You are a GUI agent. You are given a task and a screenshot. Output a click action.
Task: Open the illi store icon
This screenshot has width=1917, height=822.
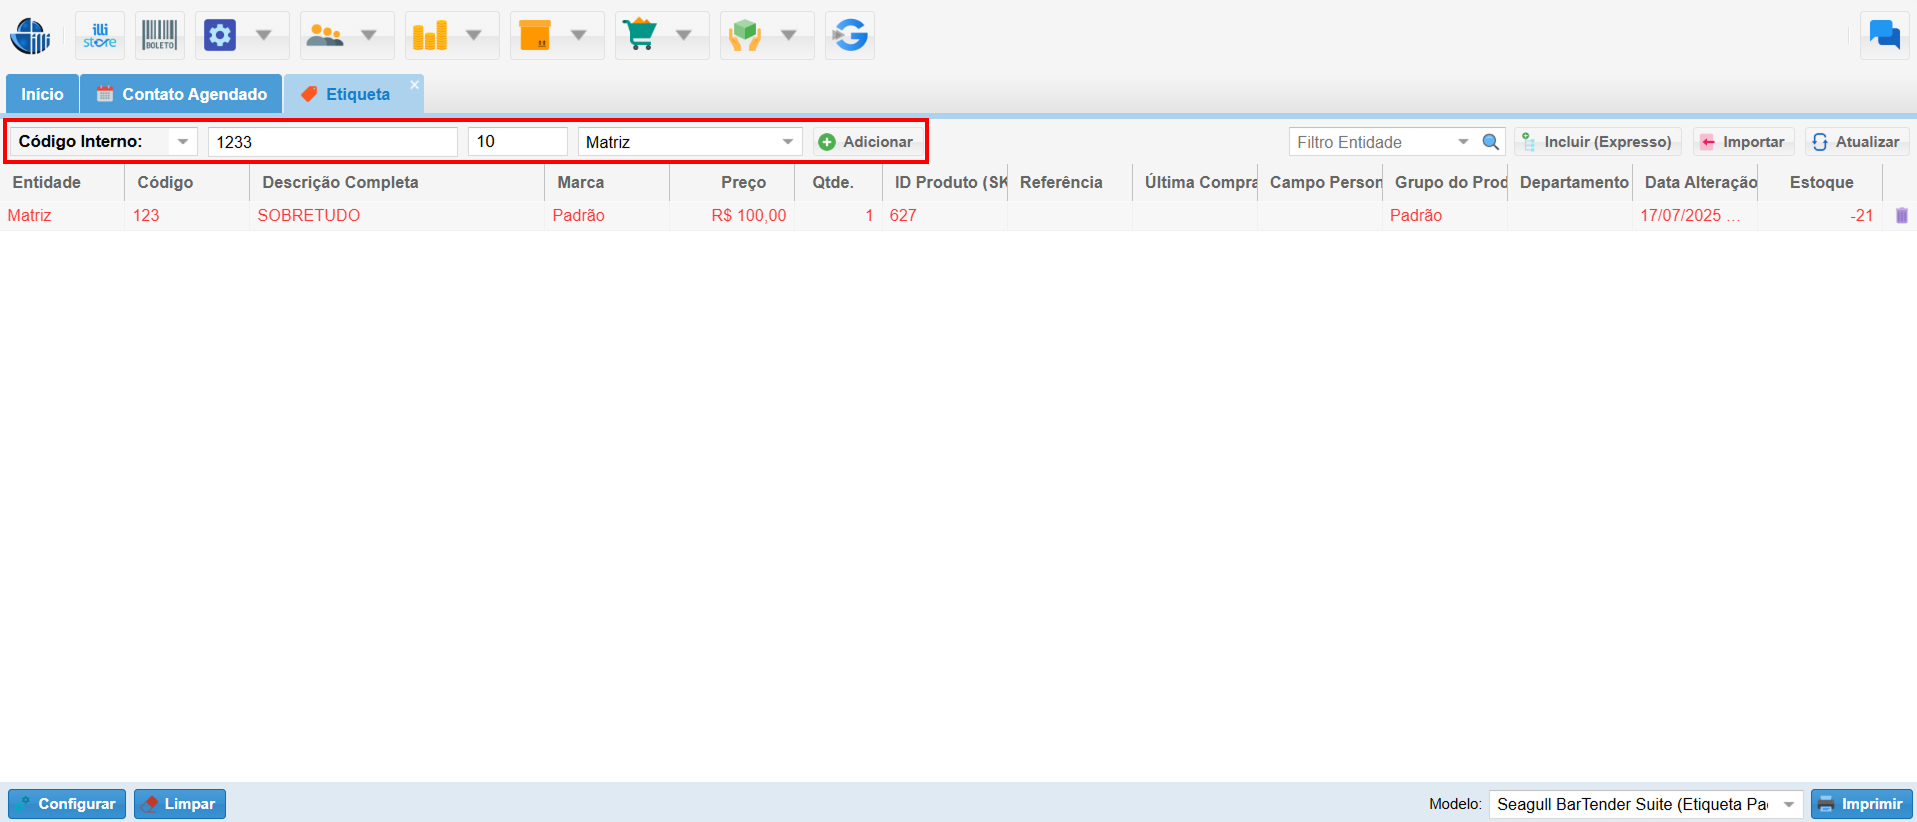[x=100, y=36]
